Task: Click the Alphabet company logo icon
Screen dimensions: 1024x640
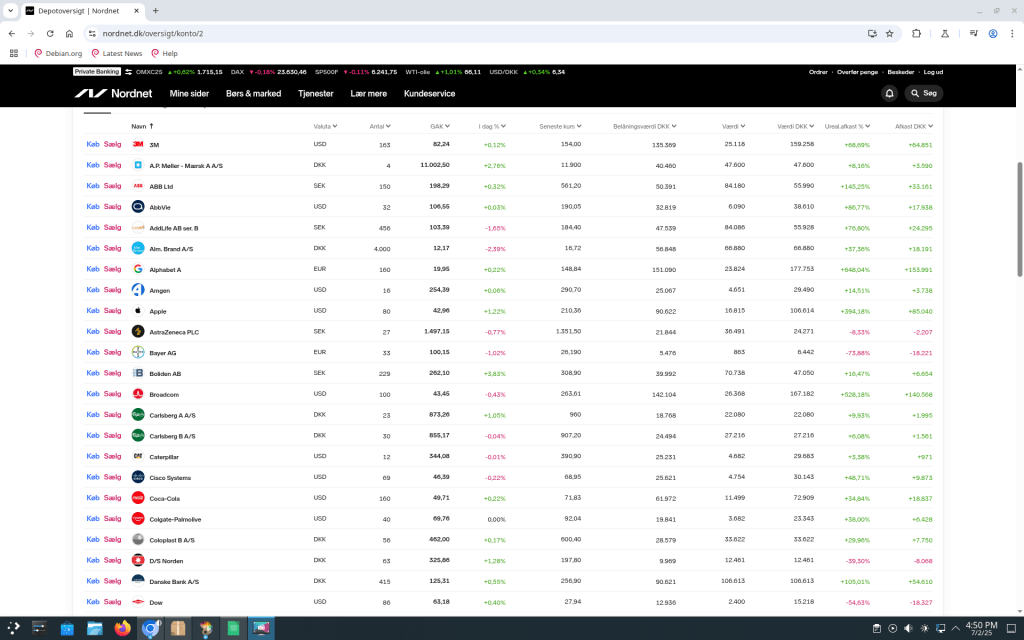Action: point(138,269)
